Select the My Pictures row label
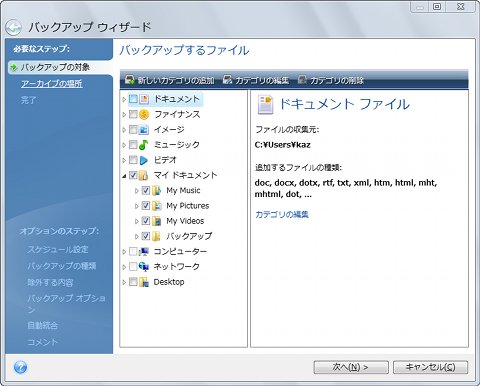This screenshot has width=480, height=386. pos(188,206)
